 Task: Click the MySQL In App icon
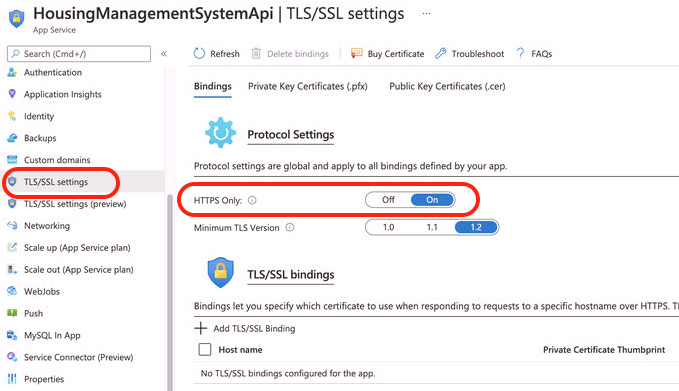pos(12,335)
